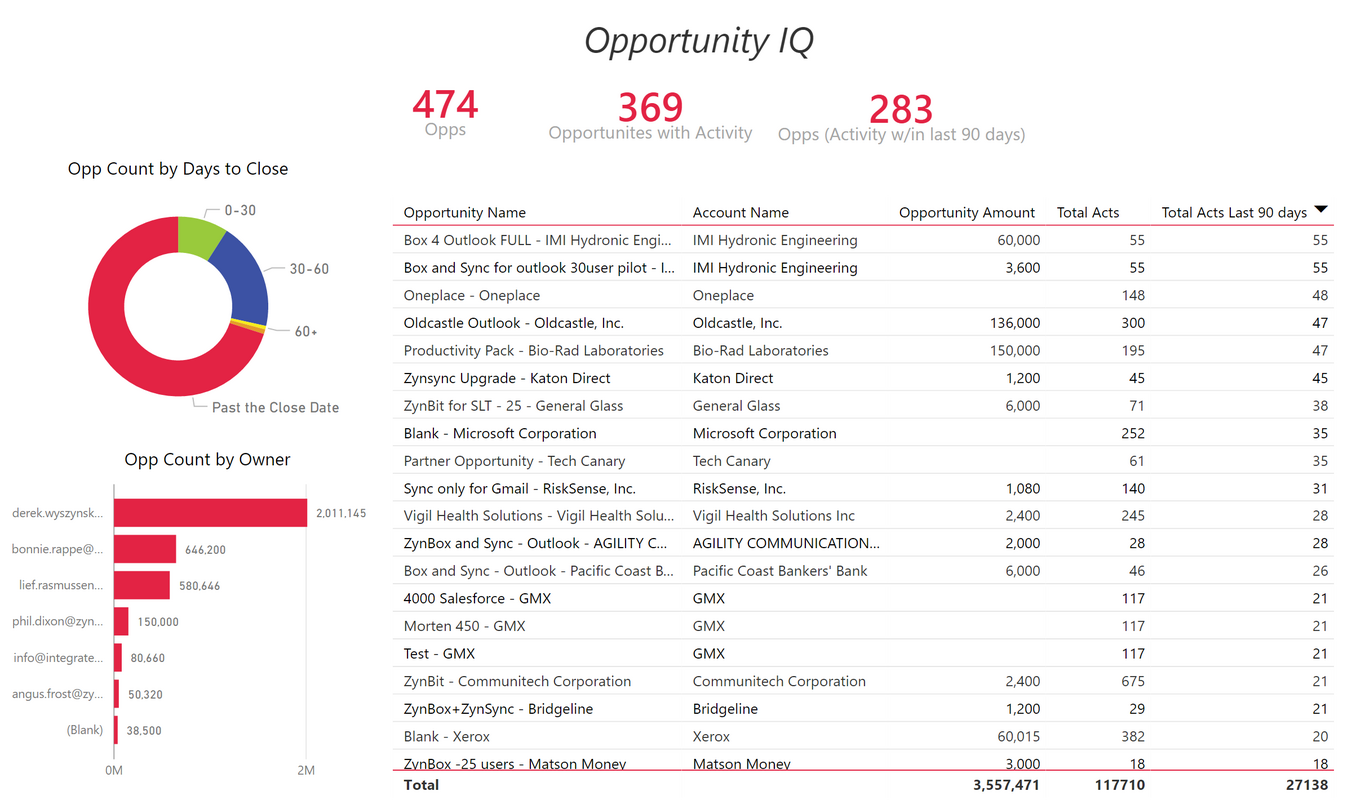Select the Opportunity IQ report title
1352x800 pixels.
pos(697,41)
